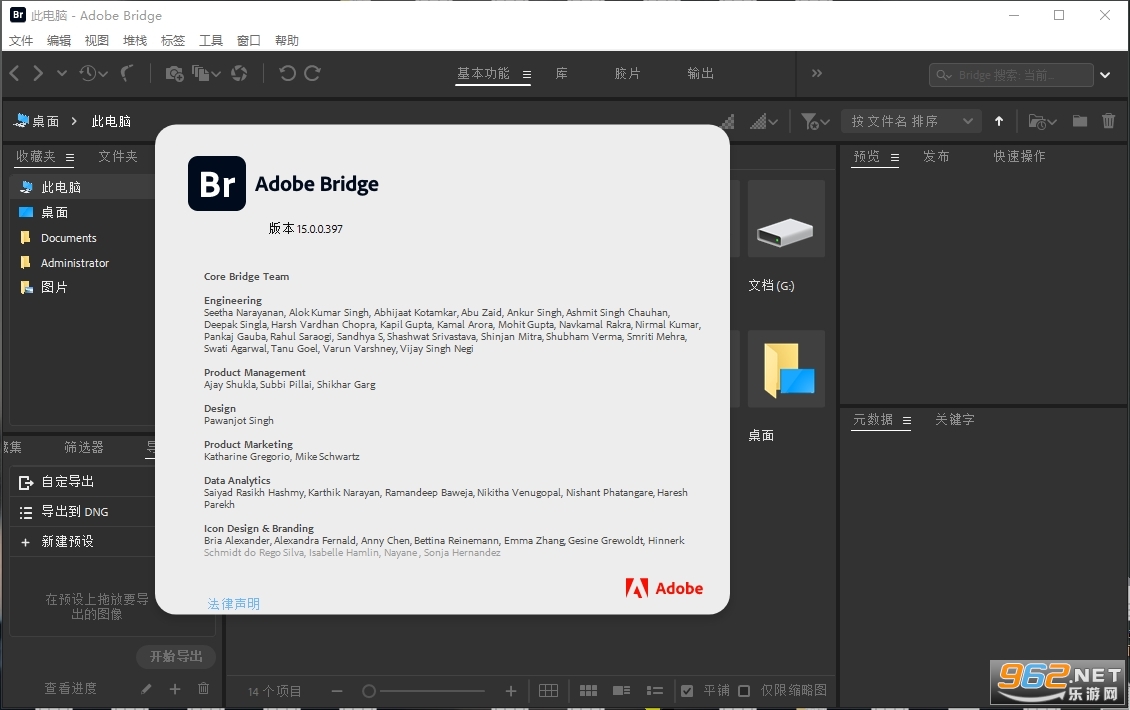Open the recent folder clock dropdown
Viewport: 1130px width, 710px height.
(x=1042, y=121)
